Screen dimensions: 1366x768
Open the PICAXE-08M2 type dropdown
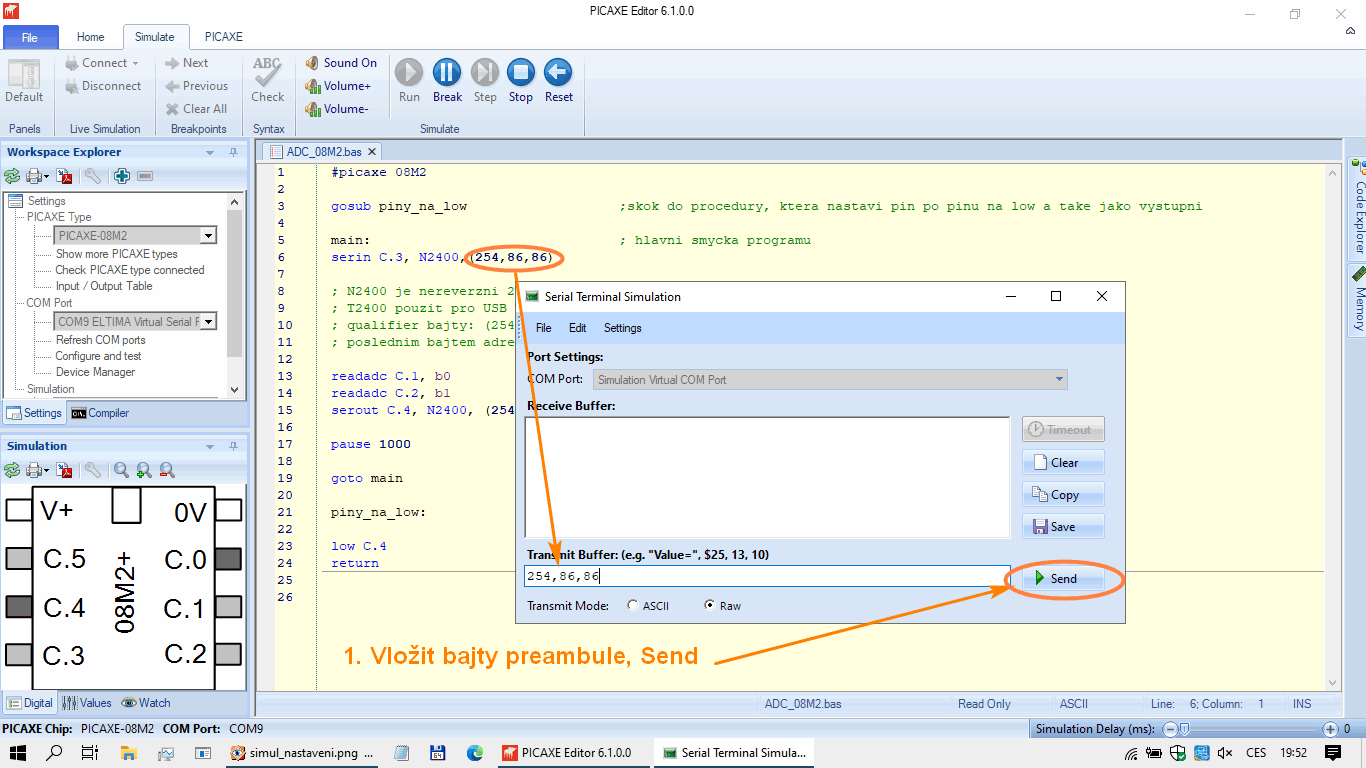click(x=208, y=236)
